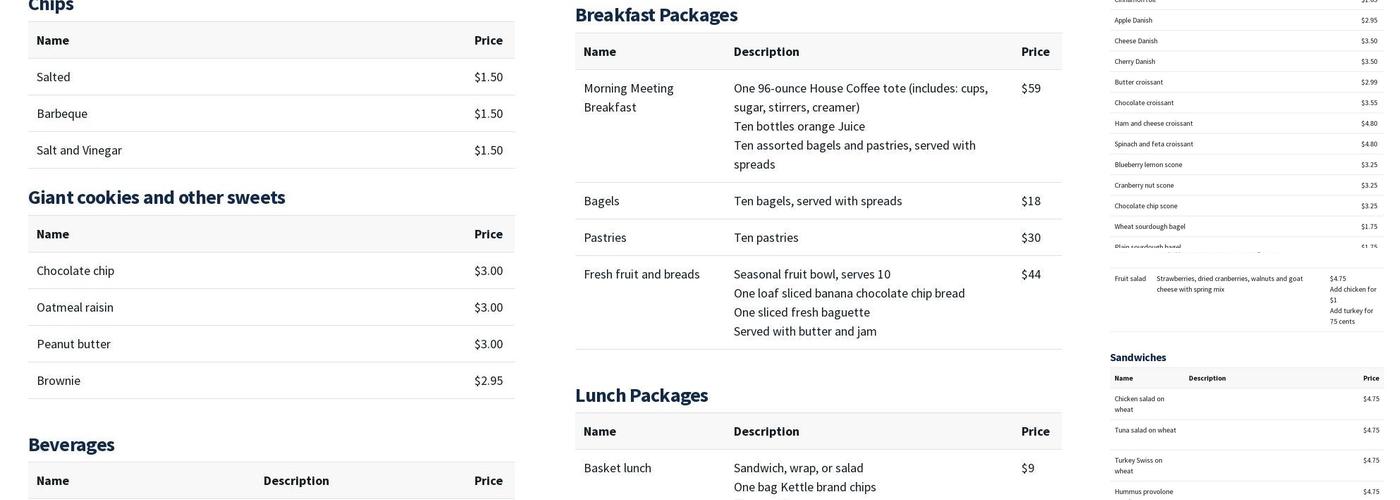Select Butter croissant in the right list
Image resolution: width=1400 pixels, height=500 pixels.
[x=1139, y=82]
